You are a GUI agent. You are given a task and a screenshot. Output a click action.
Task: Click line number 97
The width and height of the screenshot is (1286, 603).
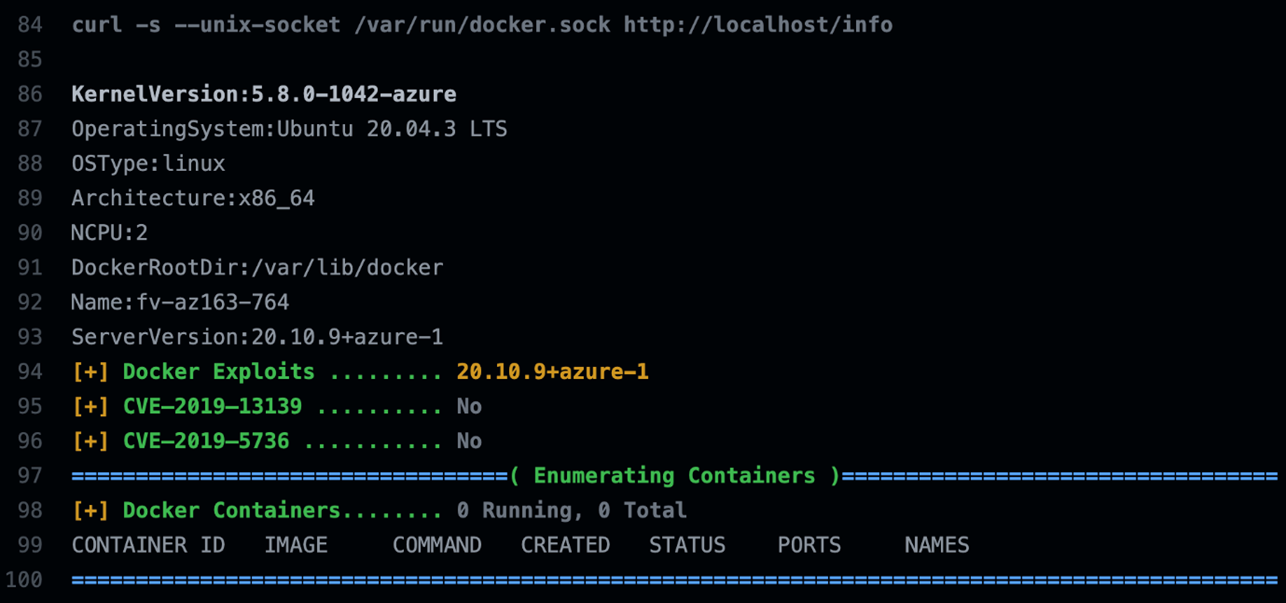(30, 476)
